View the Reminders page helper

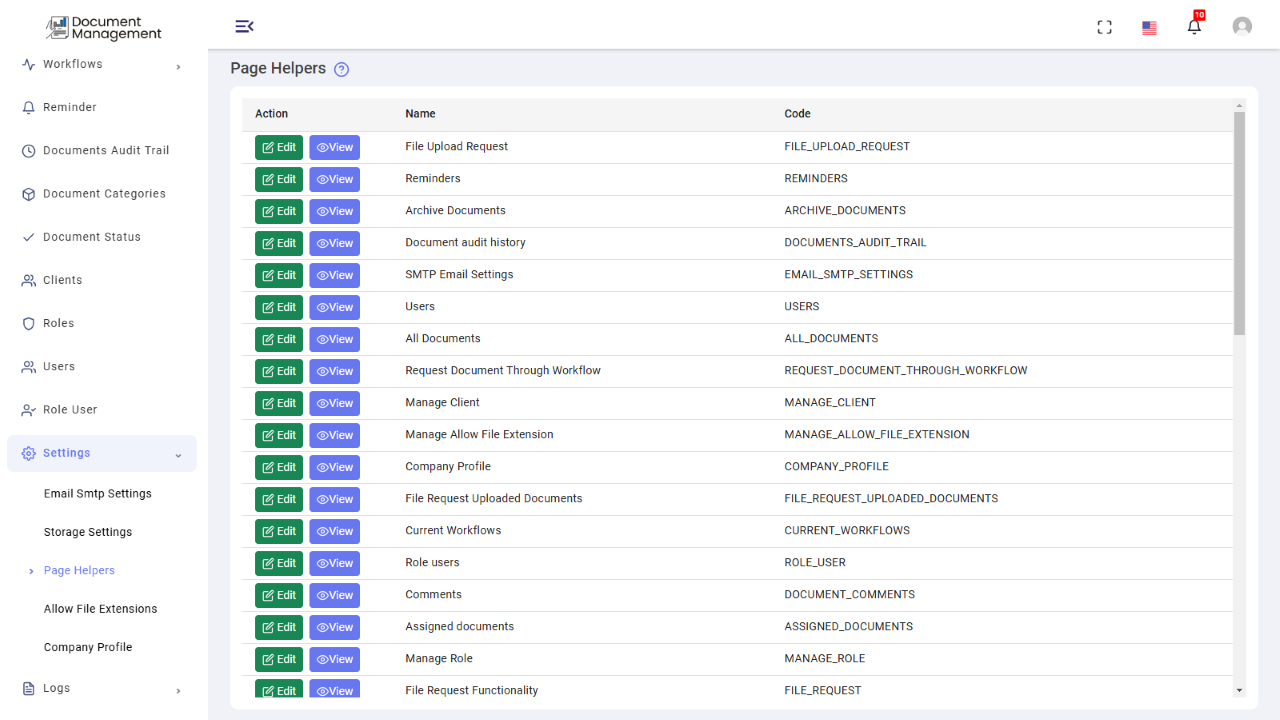coord(334,179)
